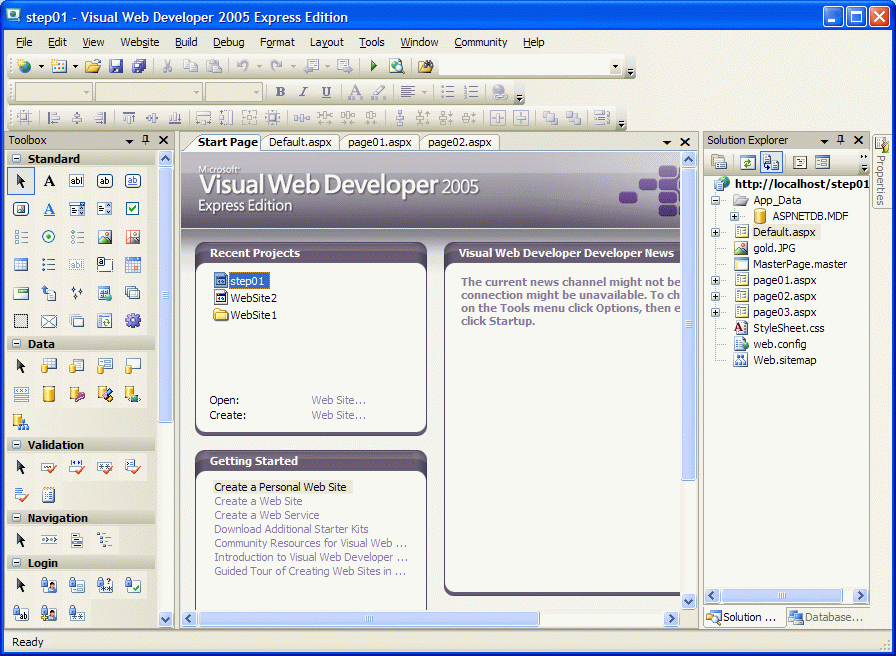Click the Underline formatting icon
Screen dimensions: 896x656
(326, 92)
